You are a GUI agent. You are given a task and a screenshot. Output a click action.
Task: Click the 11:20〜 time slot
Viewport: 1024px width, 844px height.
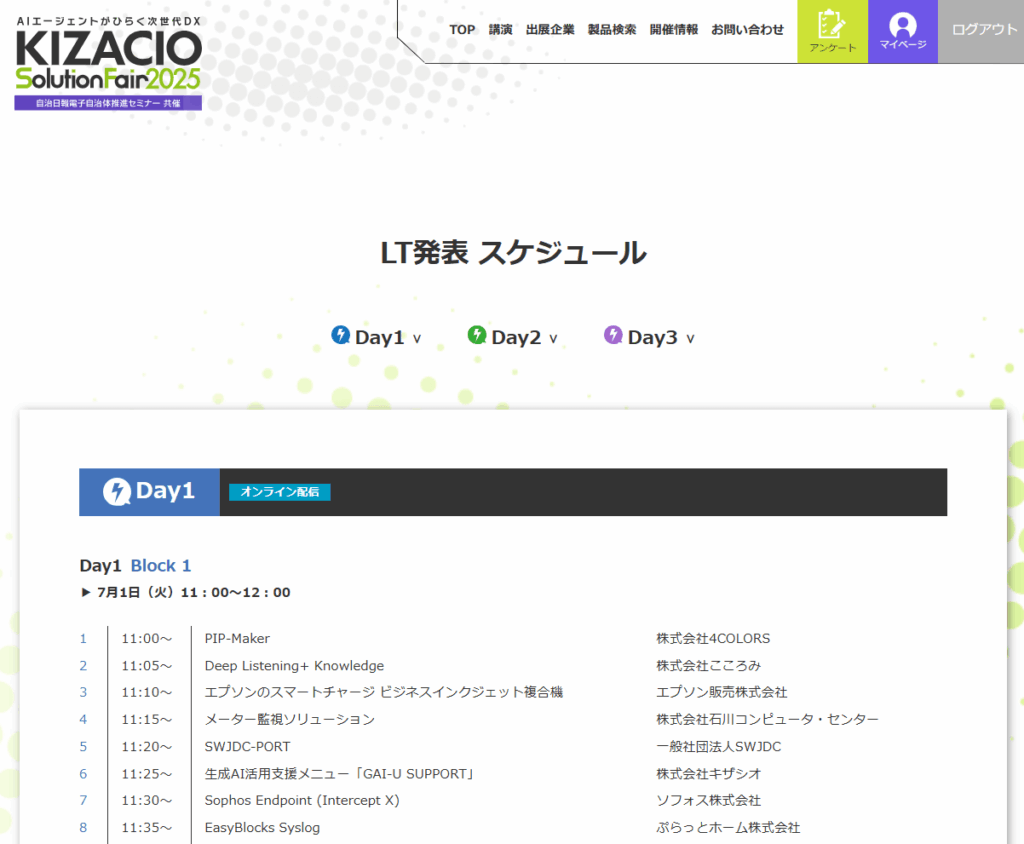[147, 747]
